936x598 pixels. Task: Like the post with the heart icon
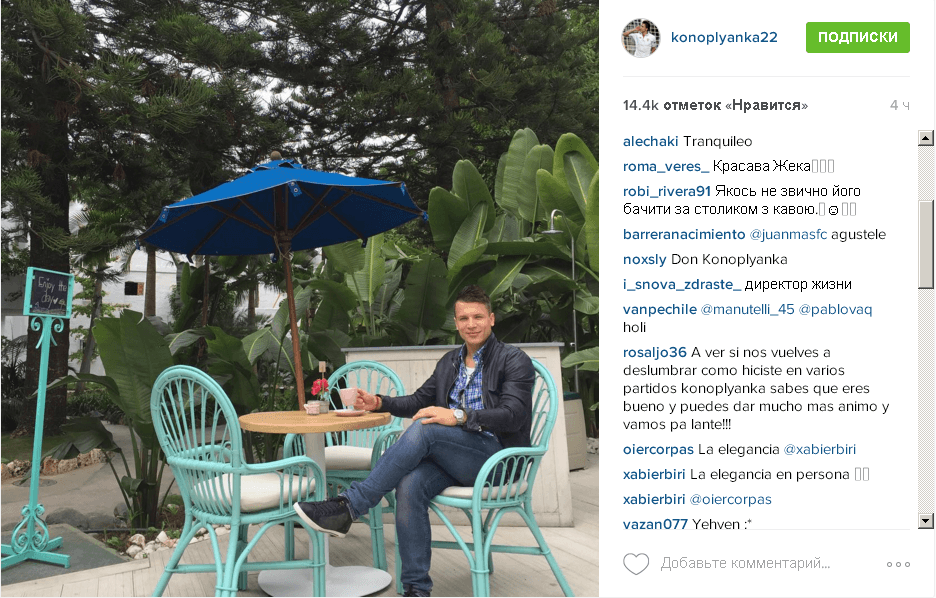click(x=636, y=563)
